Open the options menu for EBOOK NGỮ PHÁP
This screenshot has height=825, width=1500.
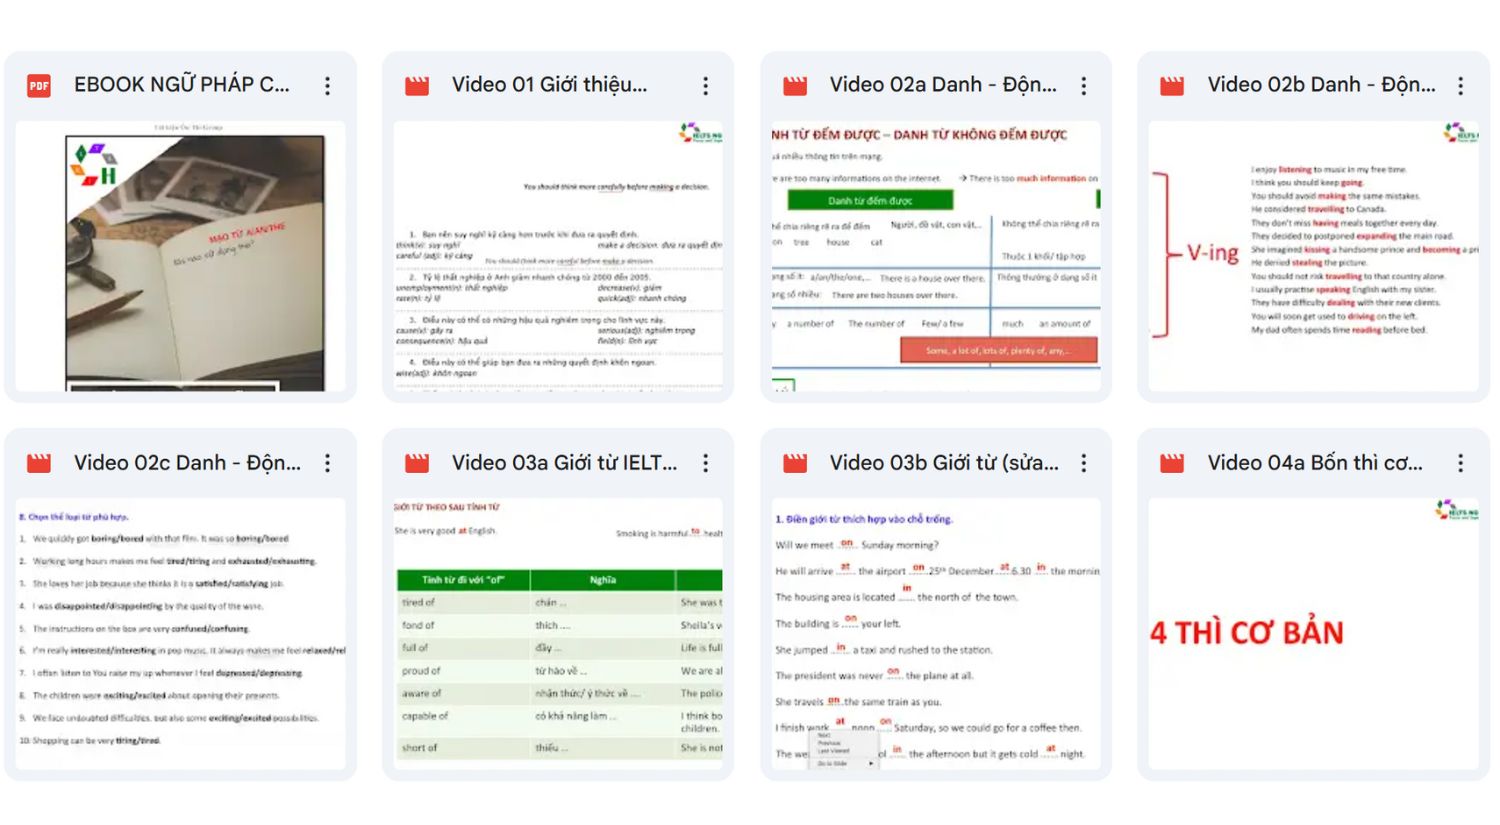point(328,86)
